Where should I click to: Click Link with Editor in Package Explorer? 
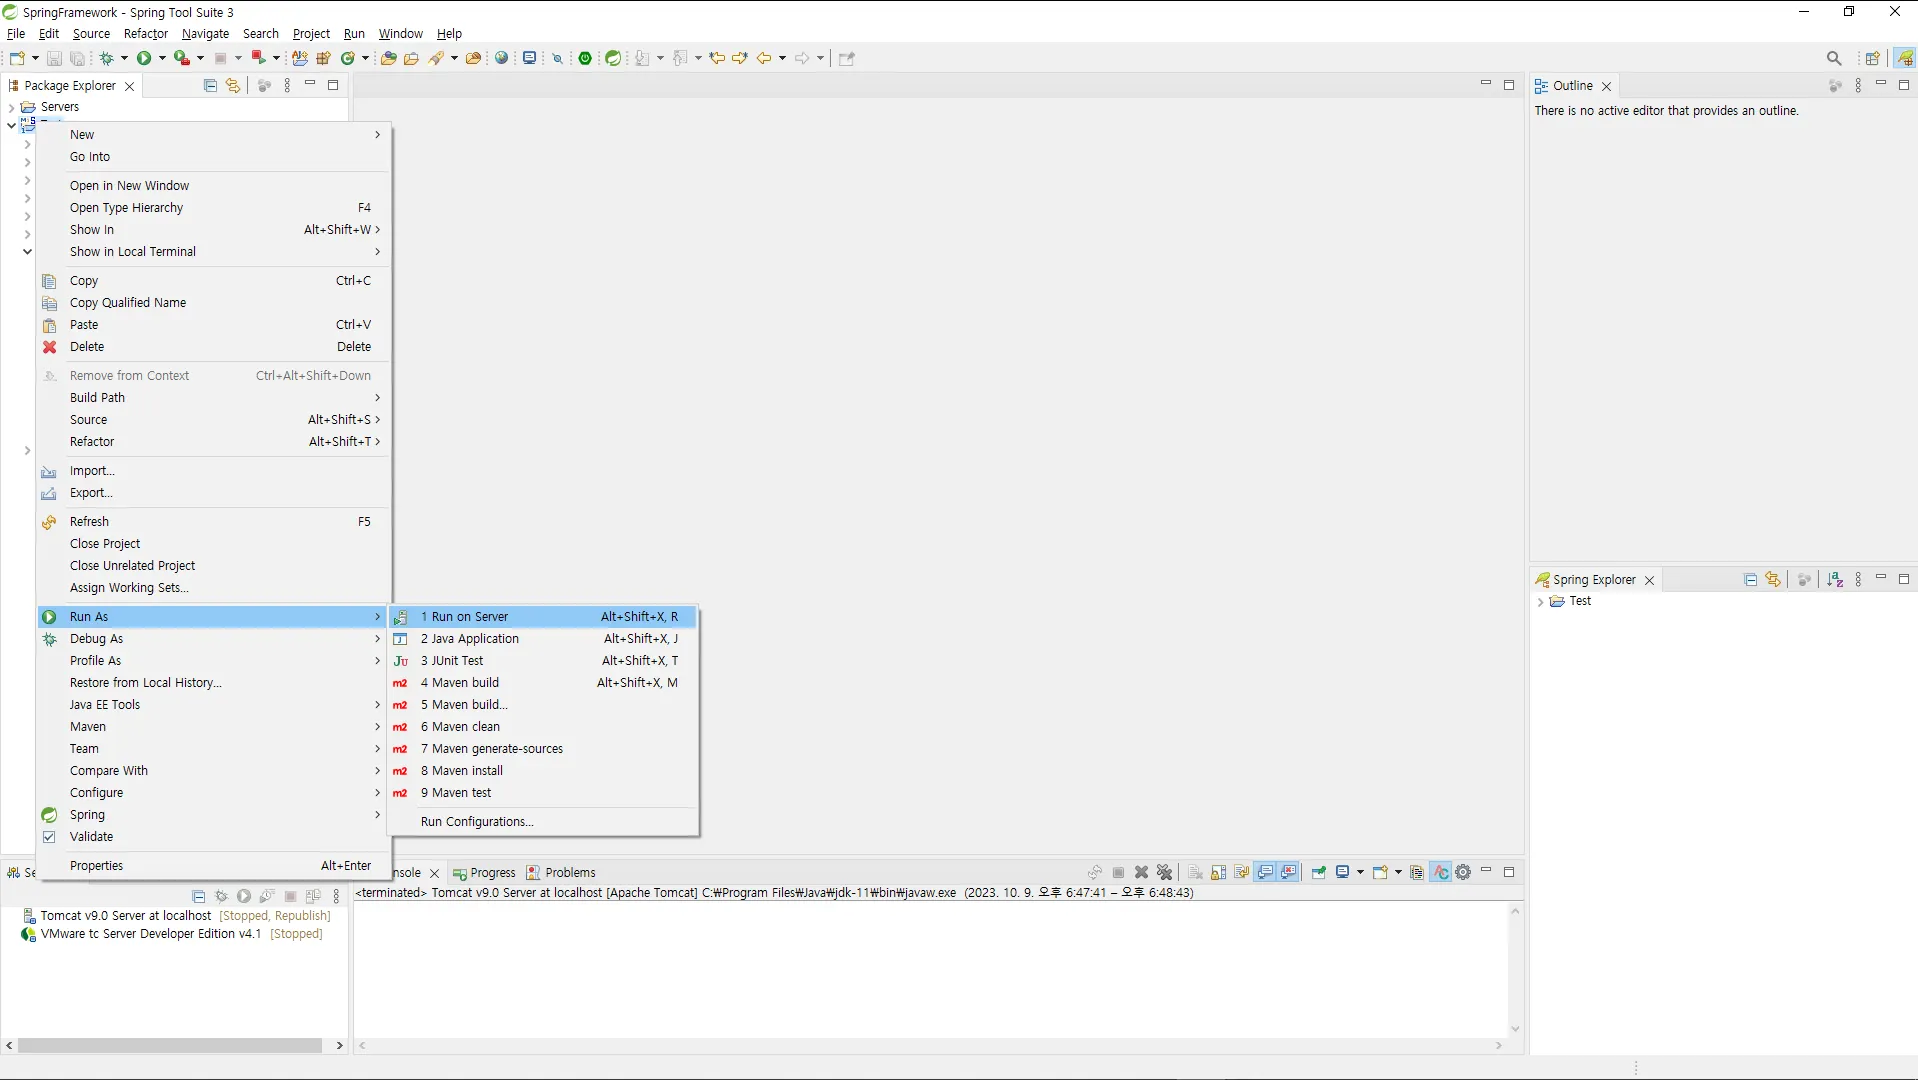pyautogui.click(x=233, y=85)
